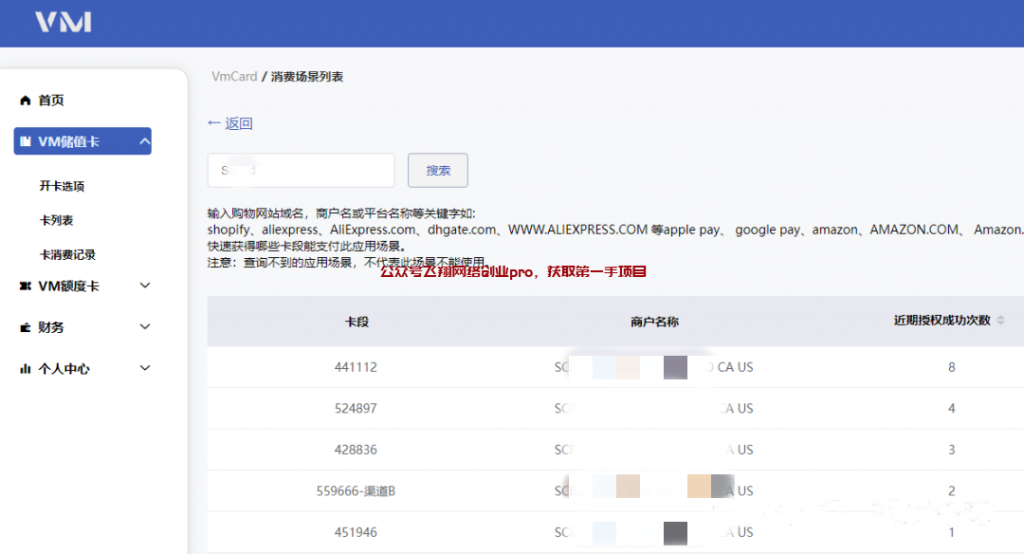Click the 消费场景列表 breadcrumb text
This screenshot has height=554, width=1024.
tap(307, 76)
